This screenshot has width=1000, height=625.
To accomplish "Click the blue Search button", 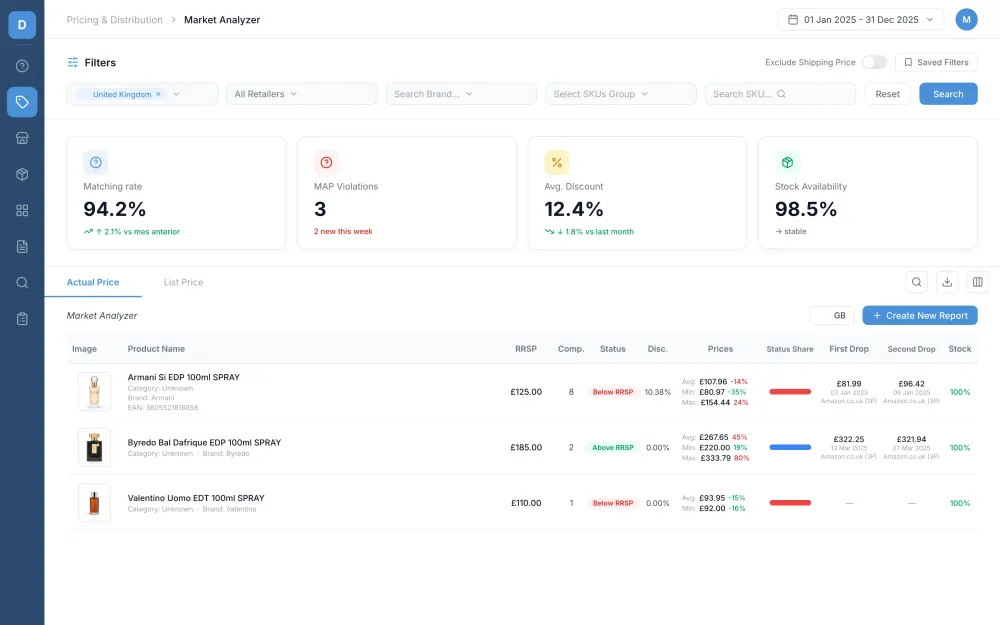I will pyautogui.click(x=948, y=94).
